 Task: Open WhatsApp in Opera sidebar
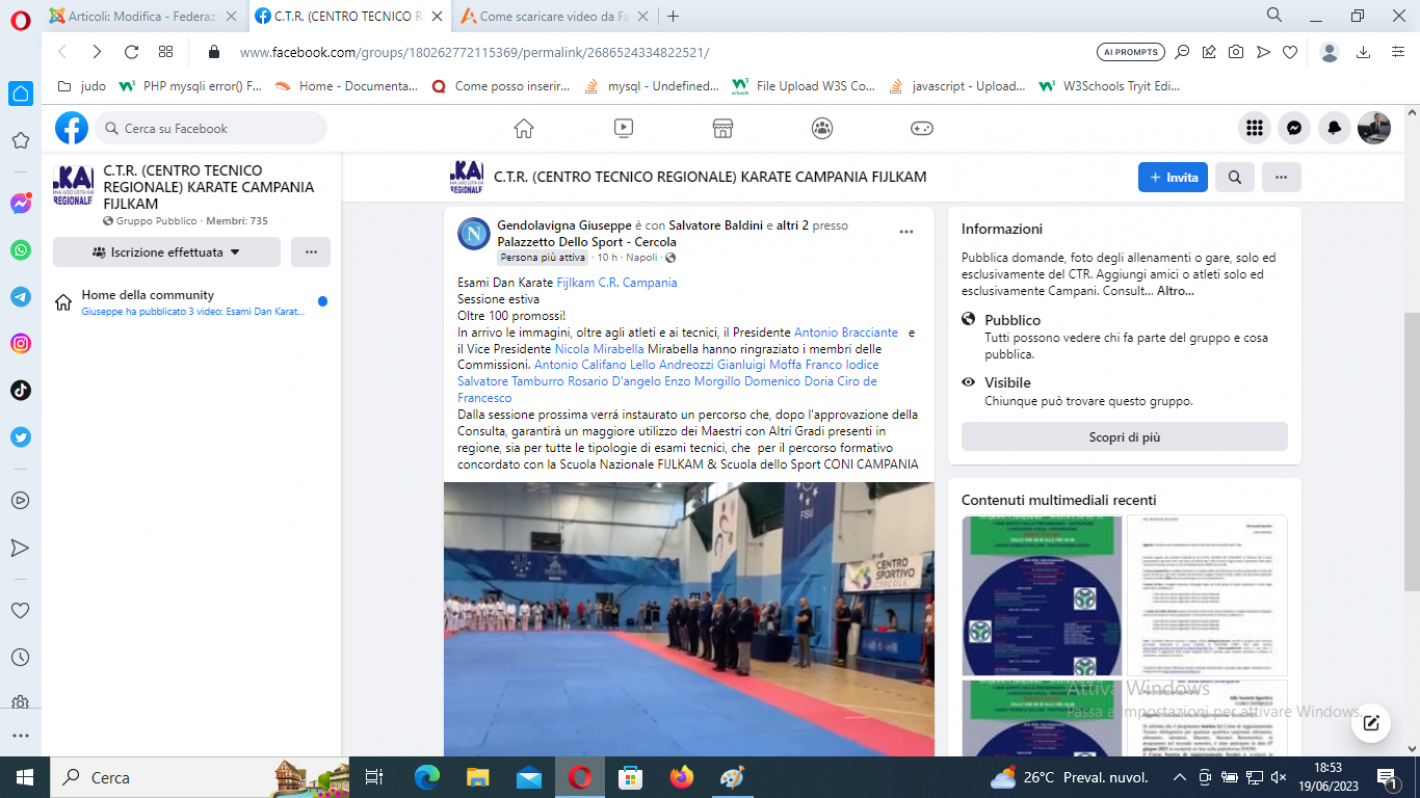click(x=21, y=250)
